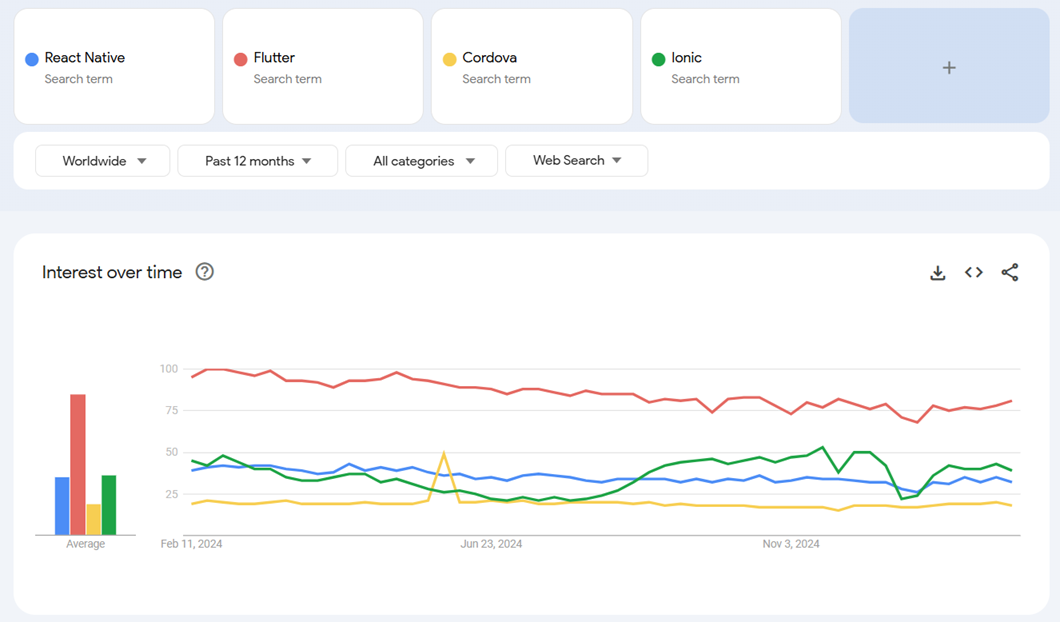Screen dimensions: 1060x622
Task: Download the interest over time data
Action: (938, 272)
